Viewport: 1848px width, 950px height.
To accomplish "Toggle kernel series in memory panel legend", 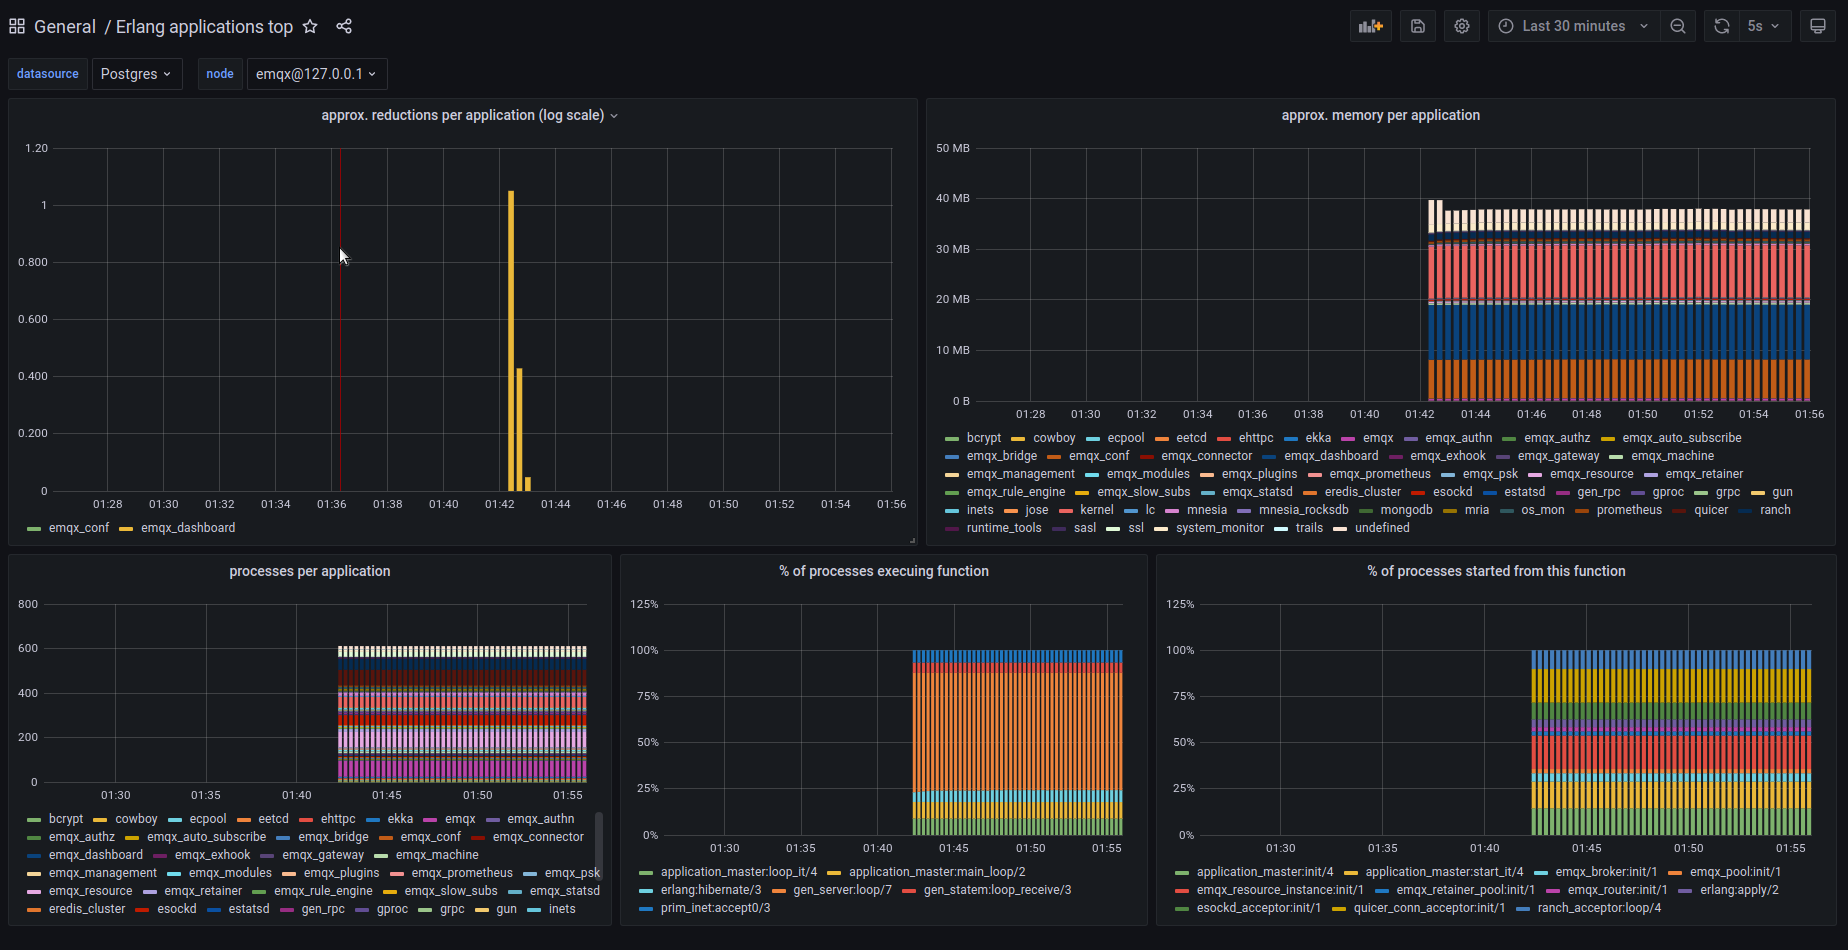I will pos(1097,510).
